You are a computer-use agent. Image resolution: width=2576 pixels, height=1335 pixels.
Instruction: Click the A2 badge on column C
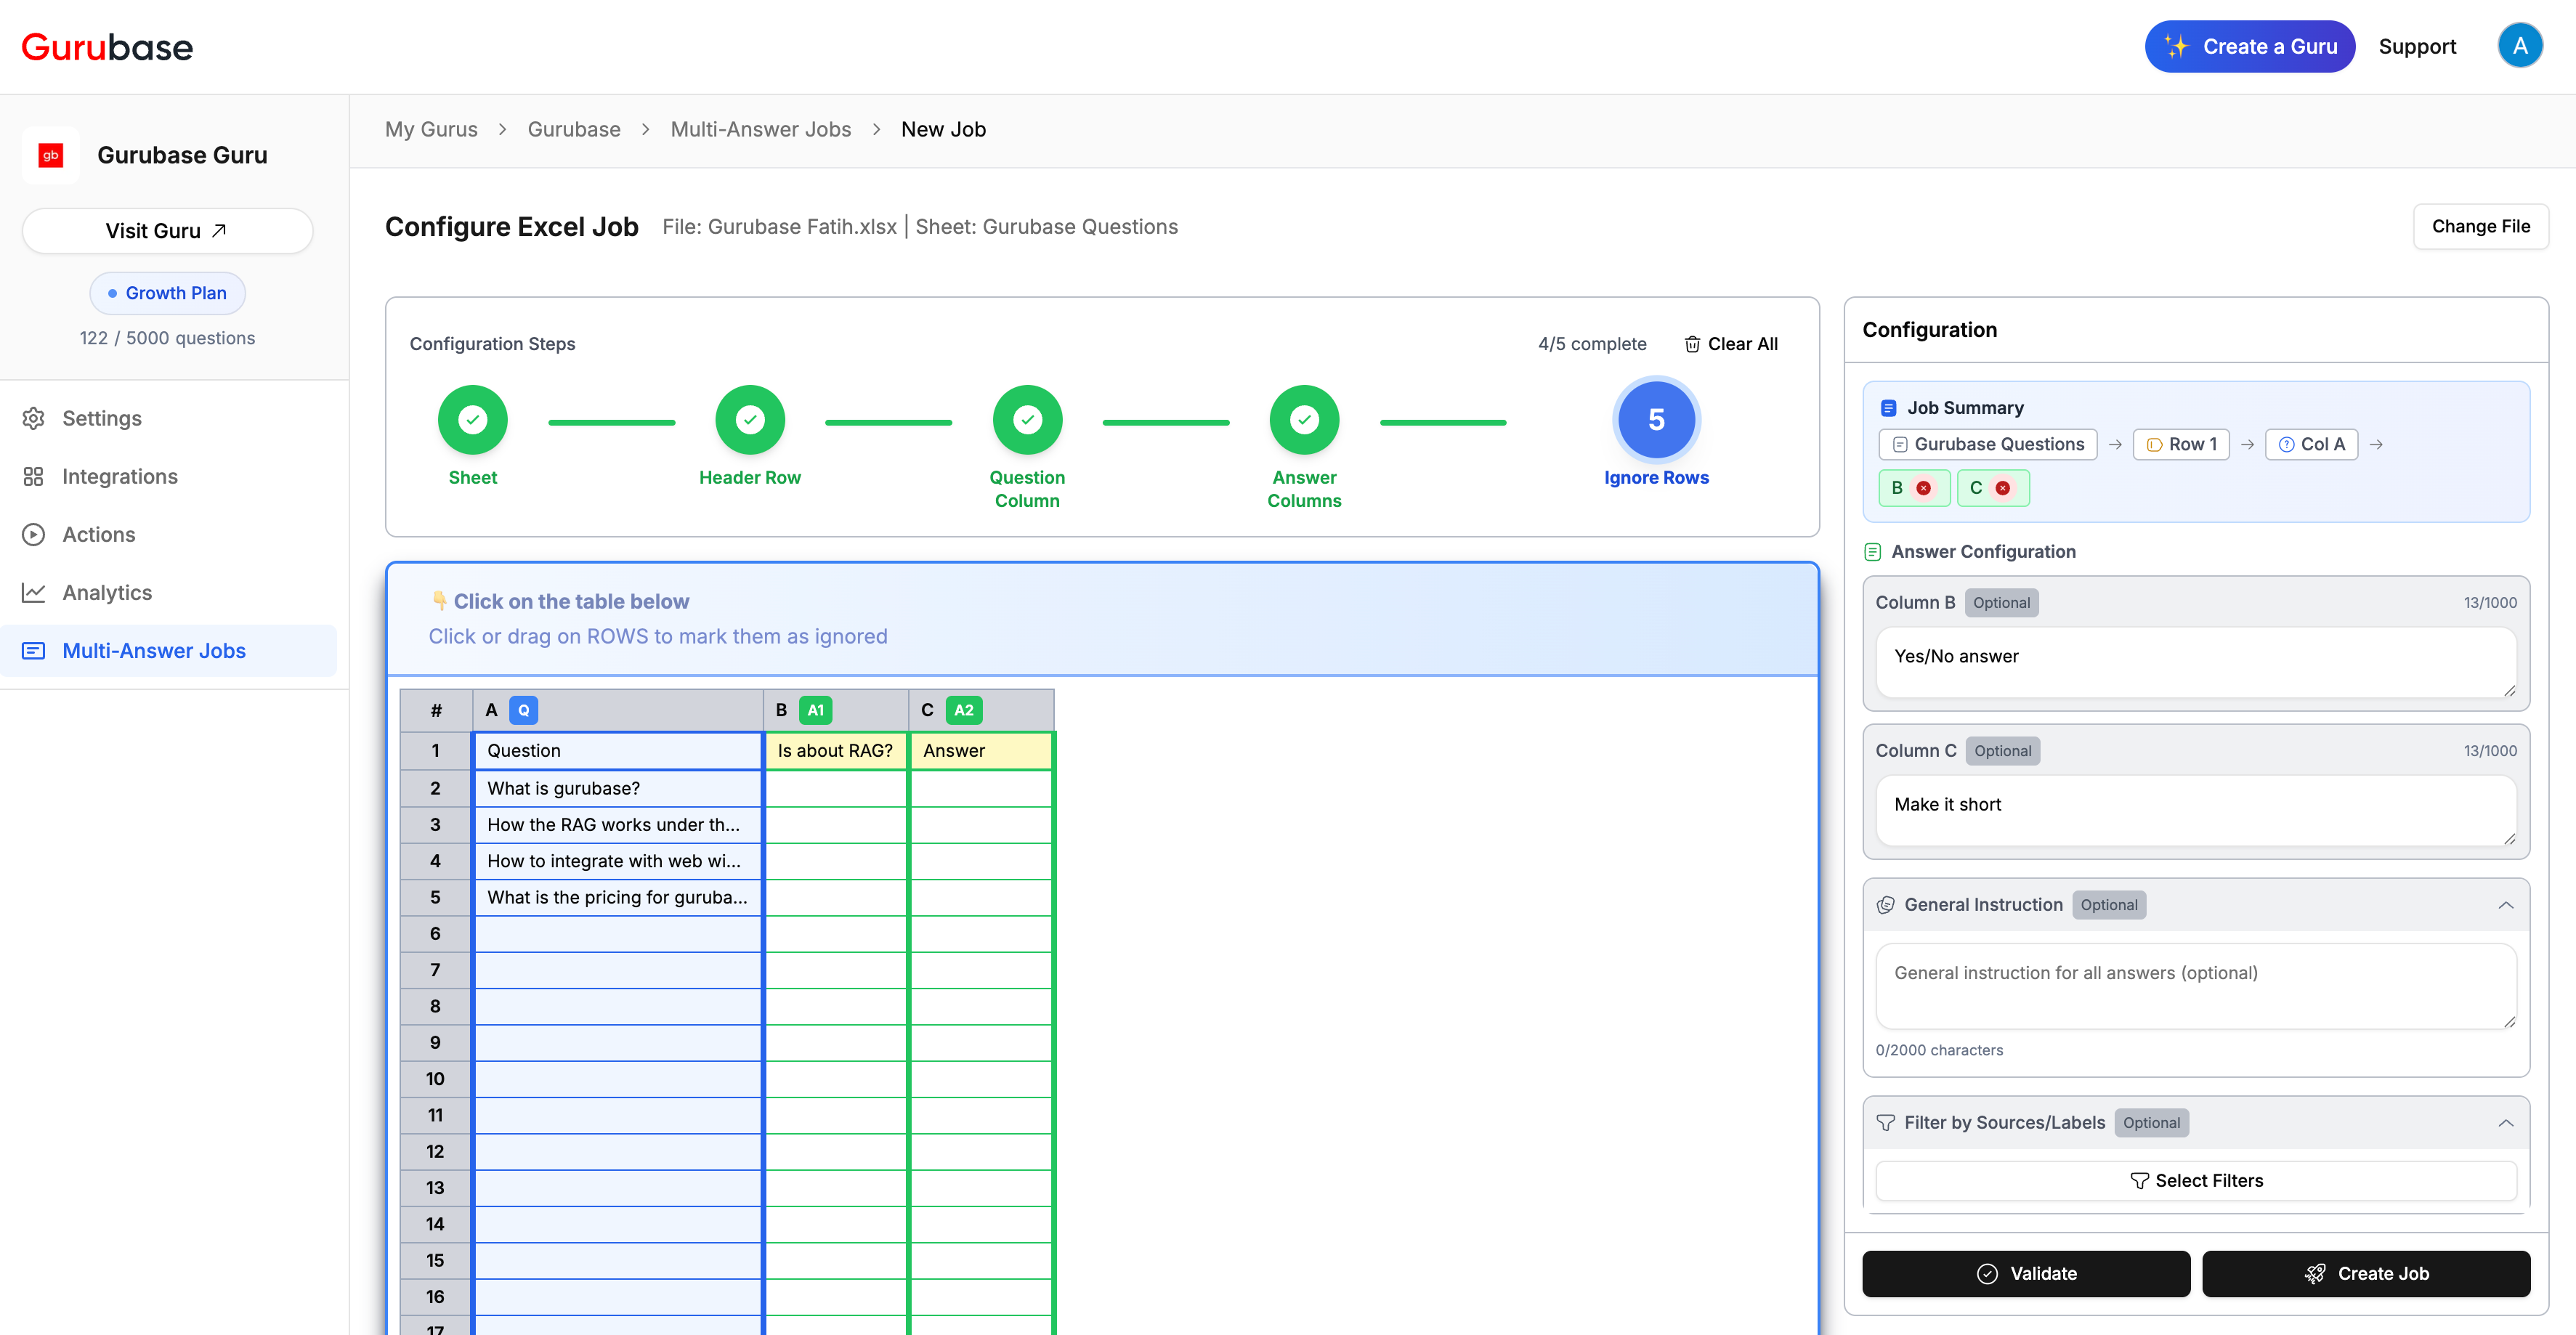pos(963,710)
